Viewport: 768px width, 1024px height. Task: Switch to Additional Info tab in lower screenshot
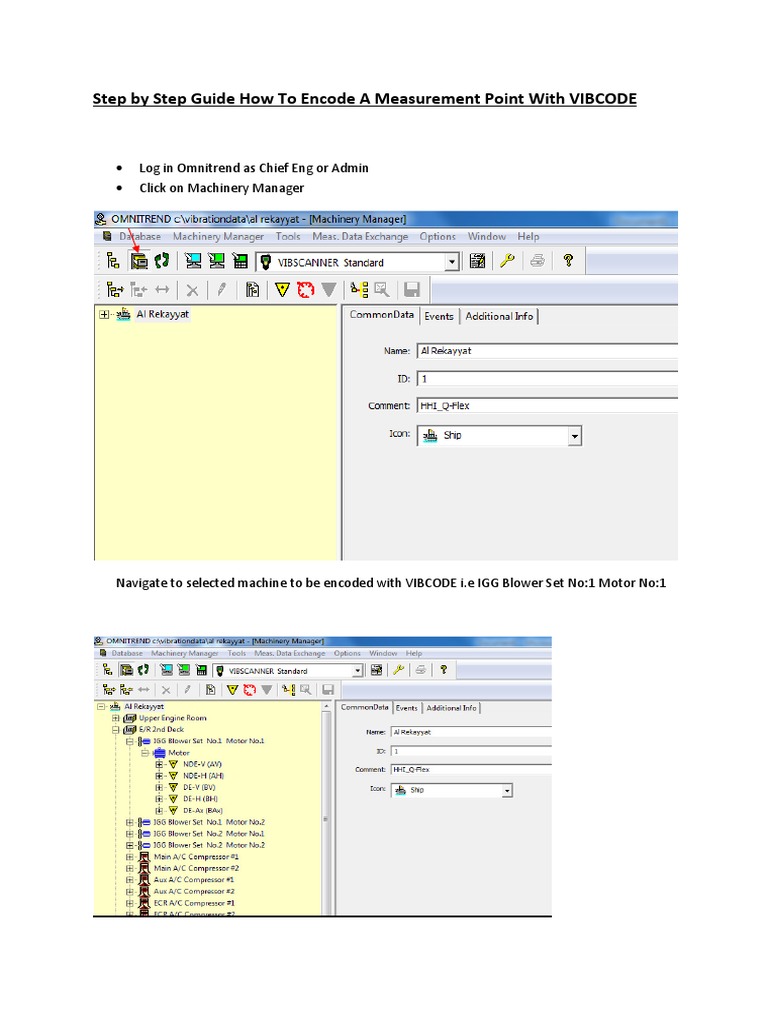[x=451, y=708]
